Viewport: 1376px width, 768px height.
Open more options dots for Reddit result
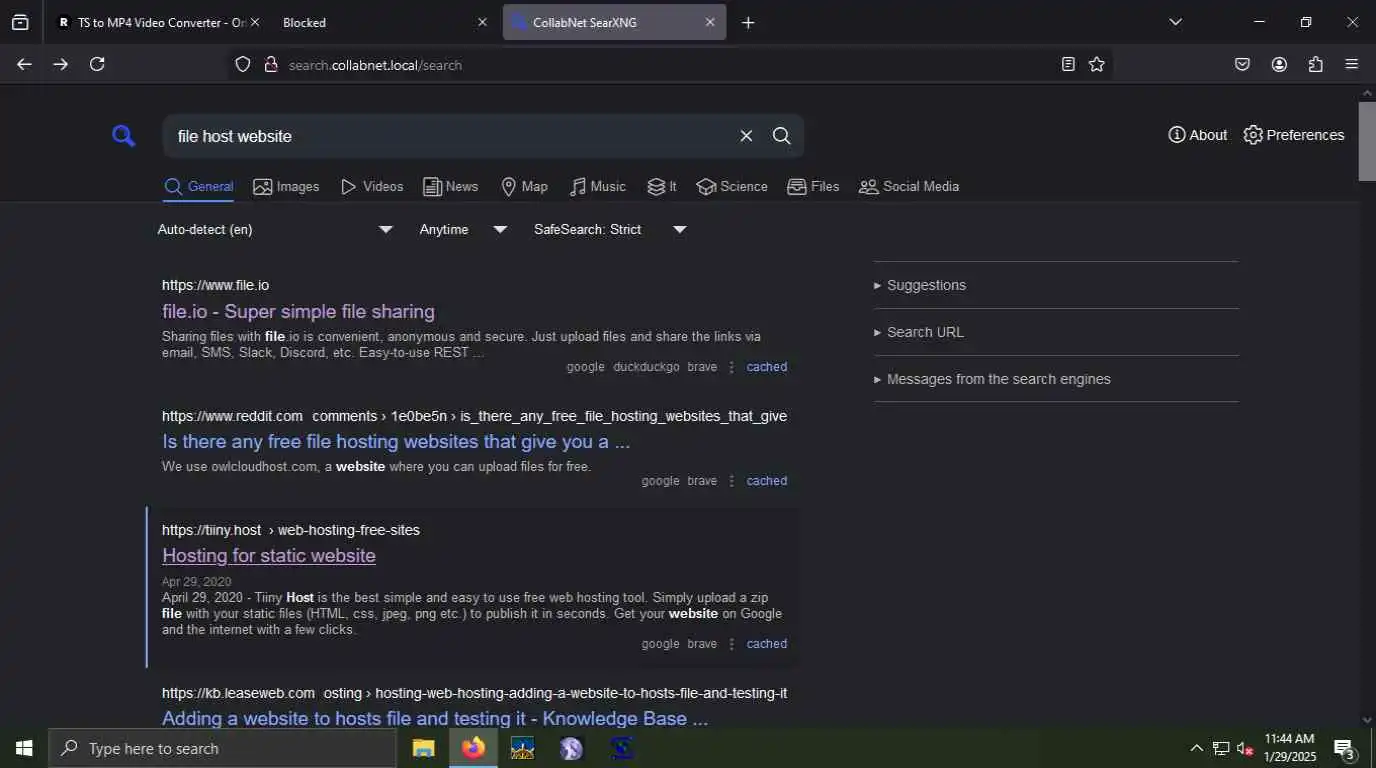tap(731, 481)
